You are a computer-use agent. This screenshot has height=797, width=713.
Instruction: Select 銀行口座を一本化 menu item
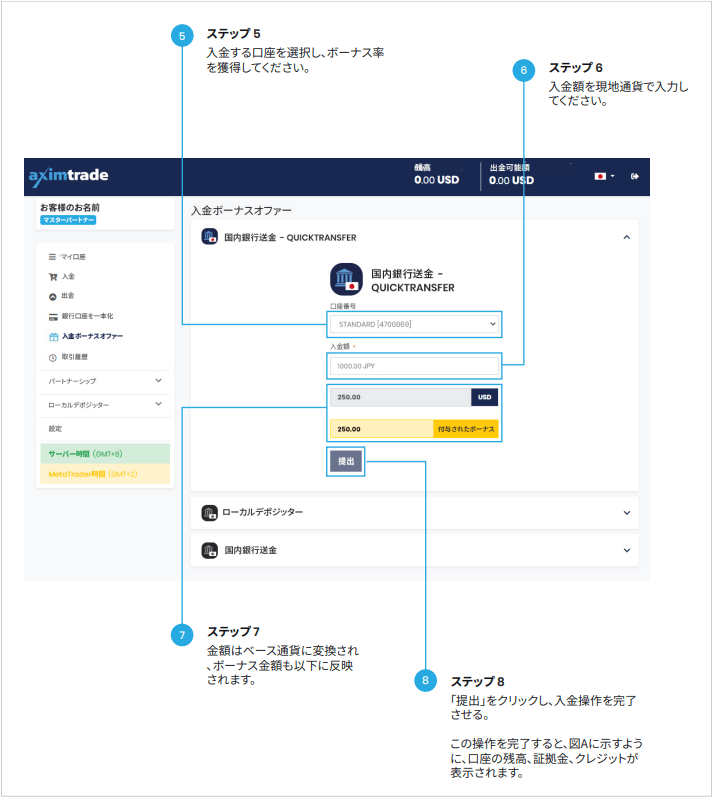pyautogui.click(x=87, y=316)
